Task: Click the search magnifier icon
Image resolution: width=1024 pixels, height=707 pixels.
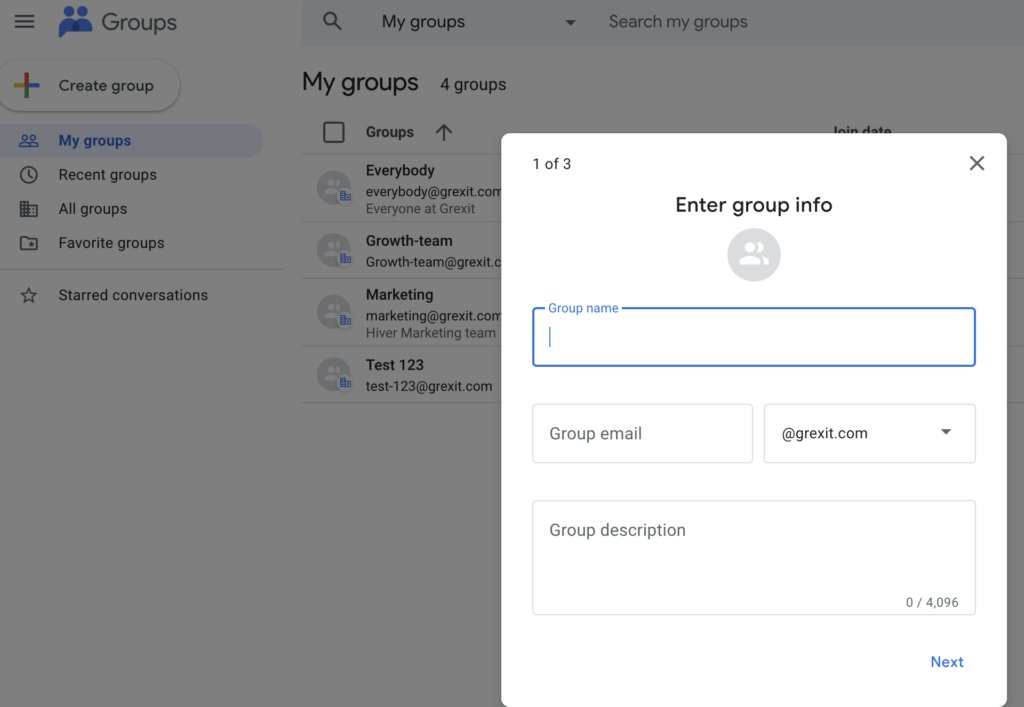Action: pos(330,20)
